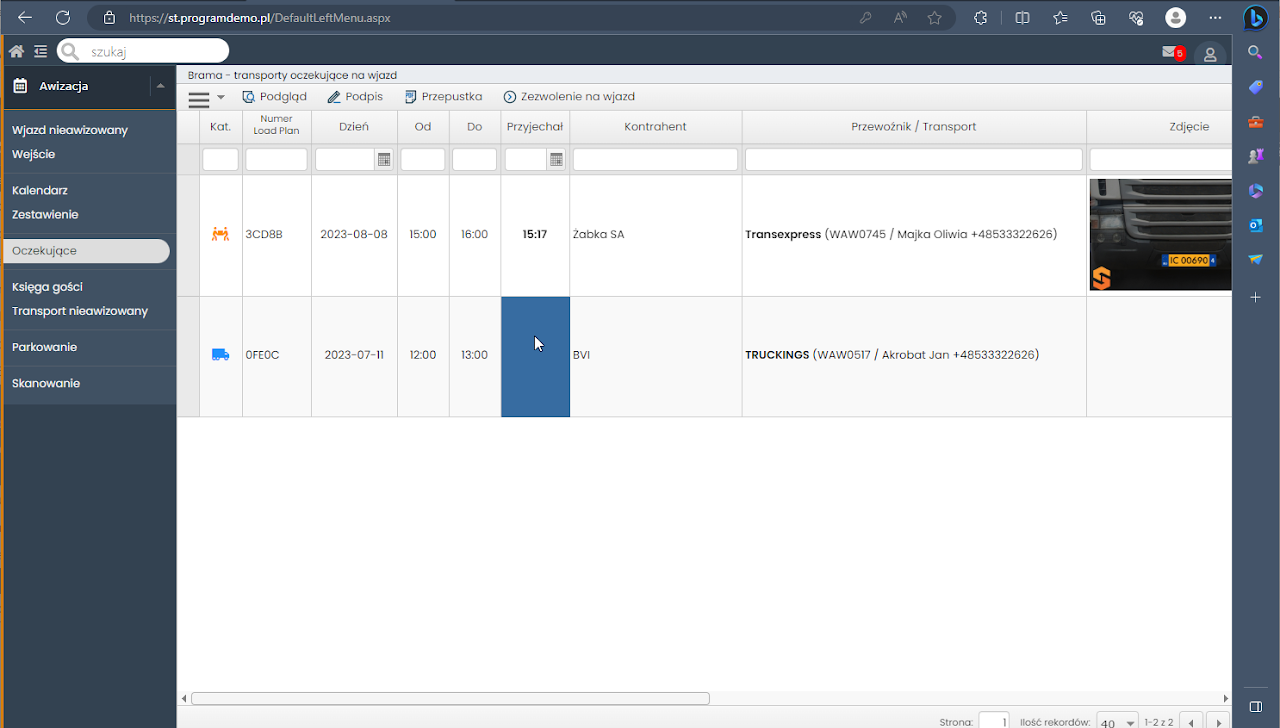Image resolution: width=1280 pixels, height=728 pixels.
Task: Open Księga gości from the sidebar
Action: coord(47,287)
